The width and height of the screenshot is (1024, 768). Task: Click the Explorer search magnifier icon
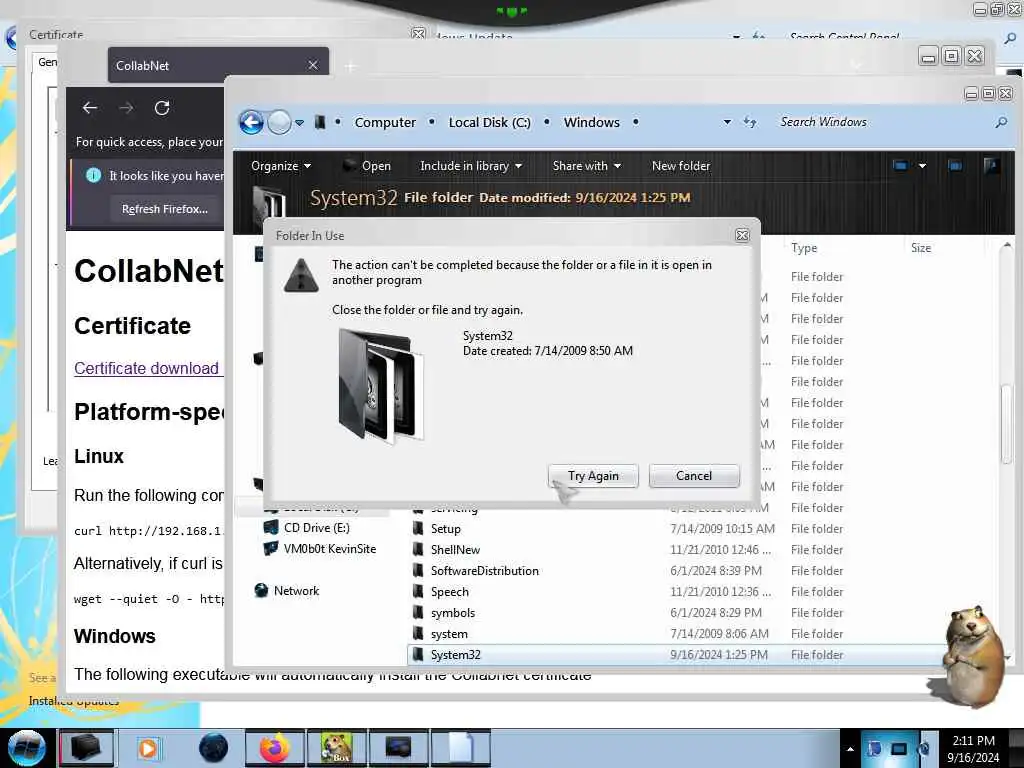click(1000, 122)
